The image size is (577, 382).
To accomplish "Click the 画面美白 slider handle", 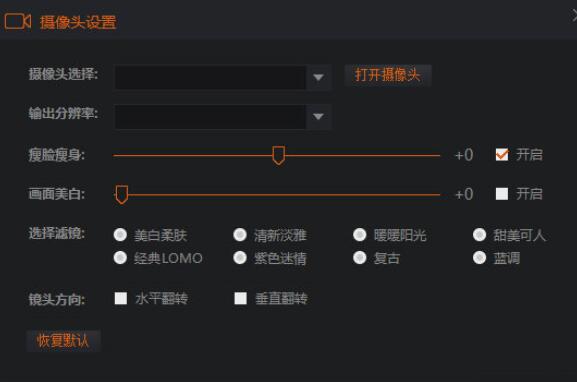I will click(121, 195).
